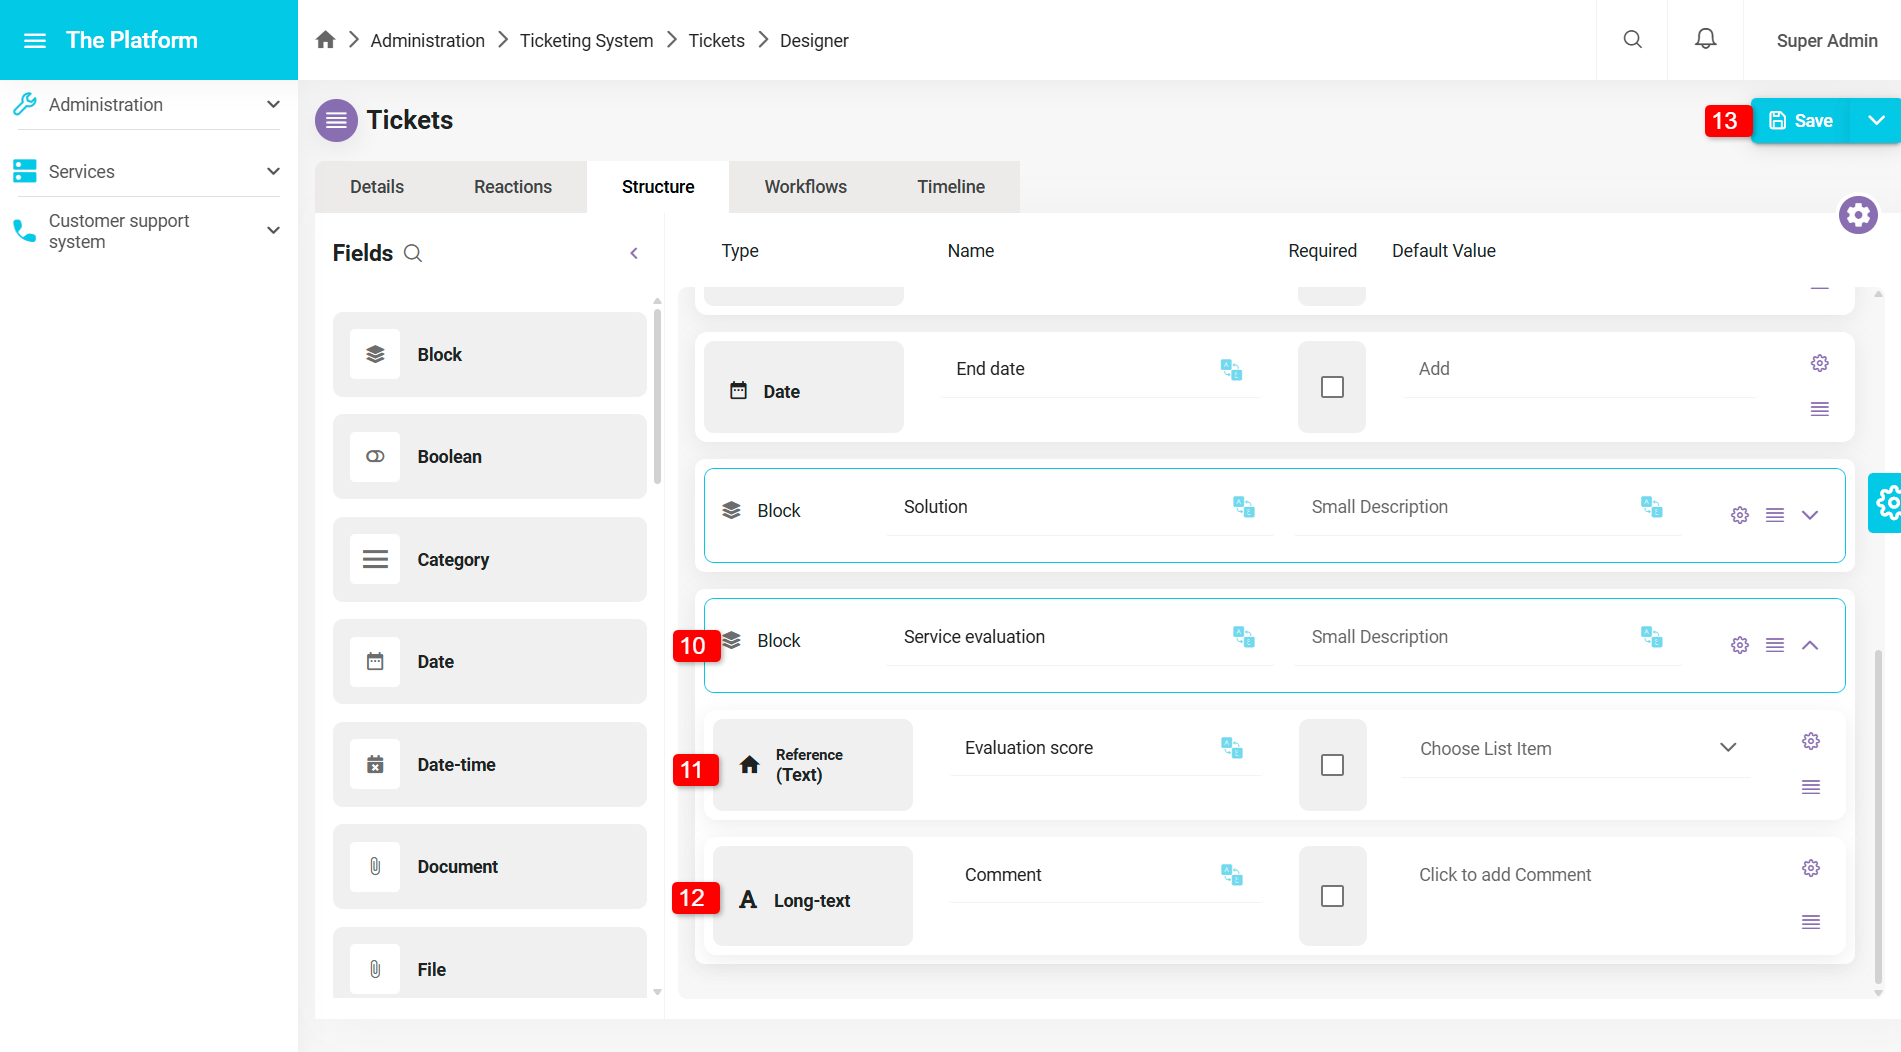Click the Administration breadcrumb link
The height and width of the screenshot is (1052, 1901).
(427, 41)
